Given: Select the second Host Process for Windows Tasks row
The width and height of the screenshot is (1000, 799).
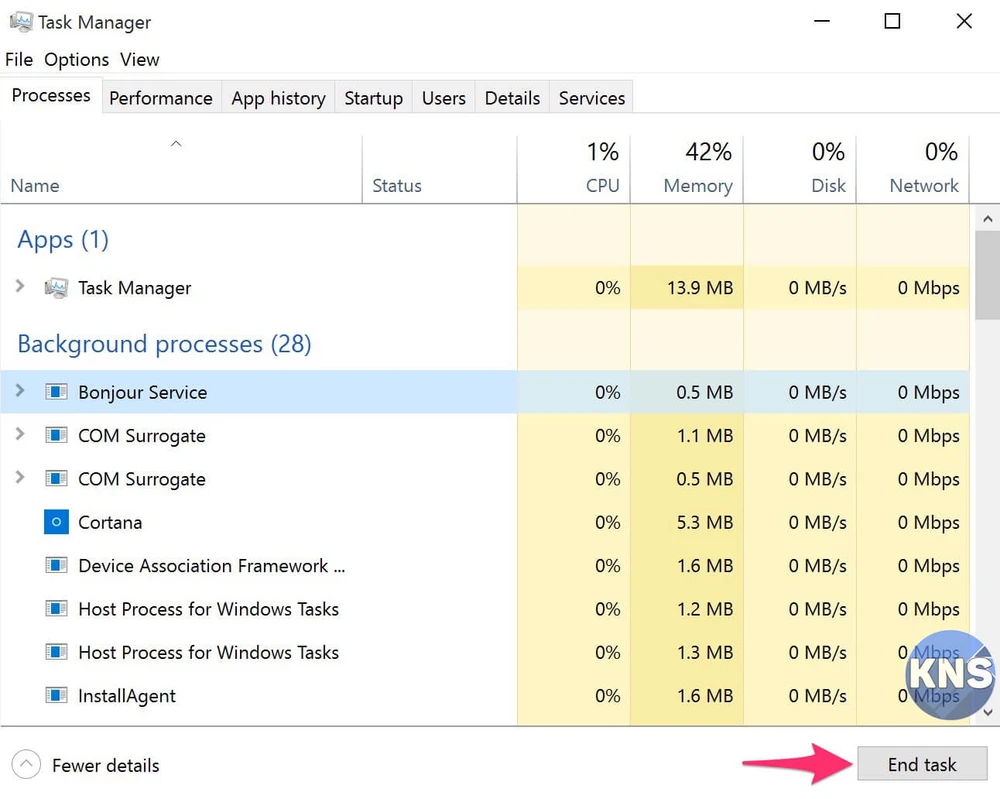Looking at the screenshot, I should (x=208, y=652).
